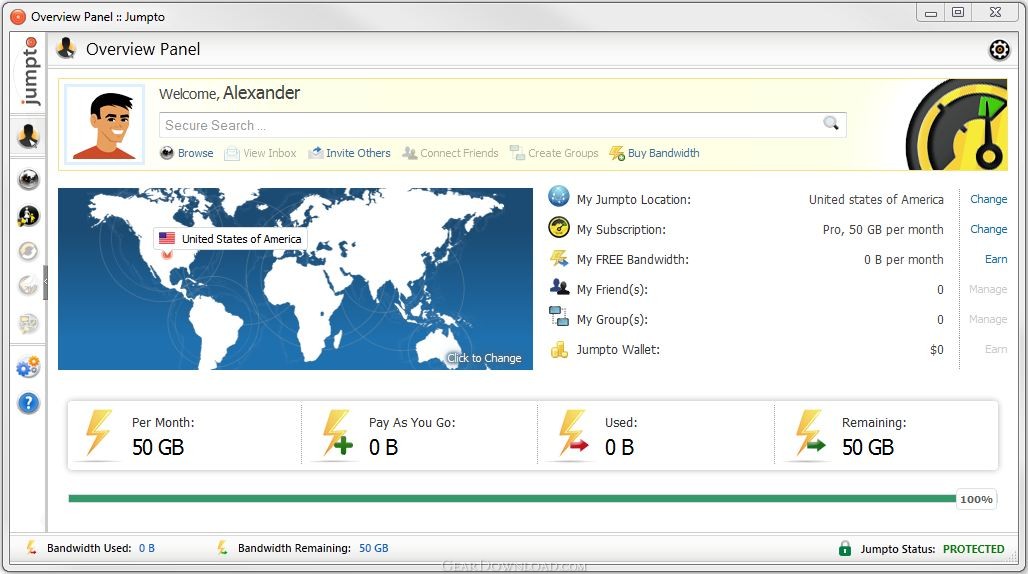1028x574 pixels.
Task: Click the Jumpto Wallet coins icon
Action: point(559,349)
